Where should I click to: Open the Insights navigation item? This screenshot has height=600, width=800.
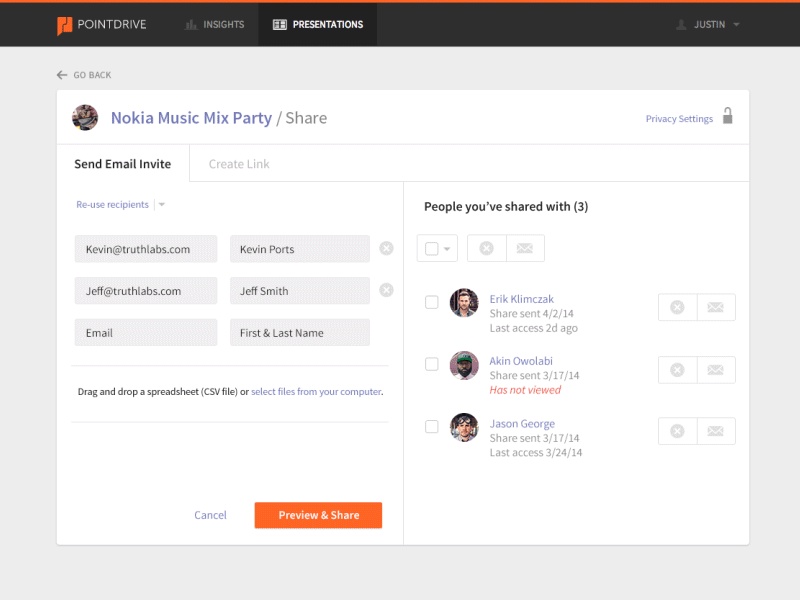coord(215,24)
